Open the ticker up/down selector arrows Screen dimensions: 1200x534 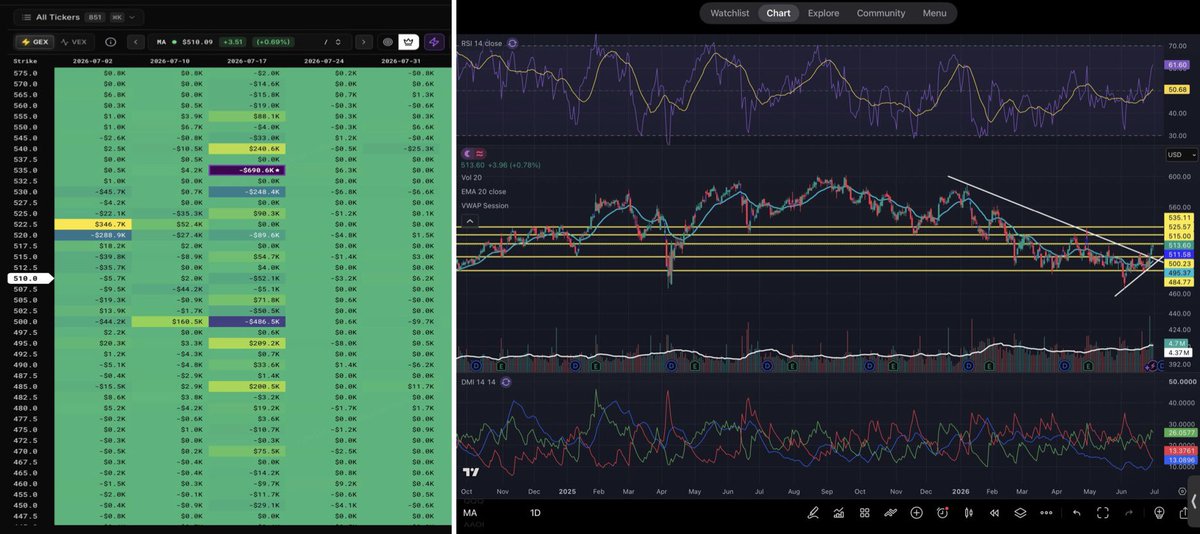[x=338, y=42]
